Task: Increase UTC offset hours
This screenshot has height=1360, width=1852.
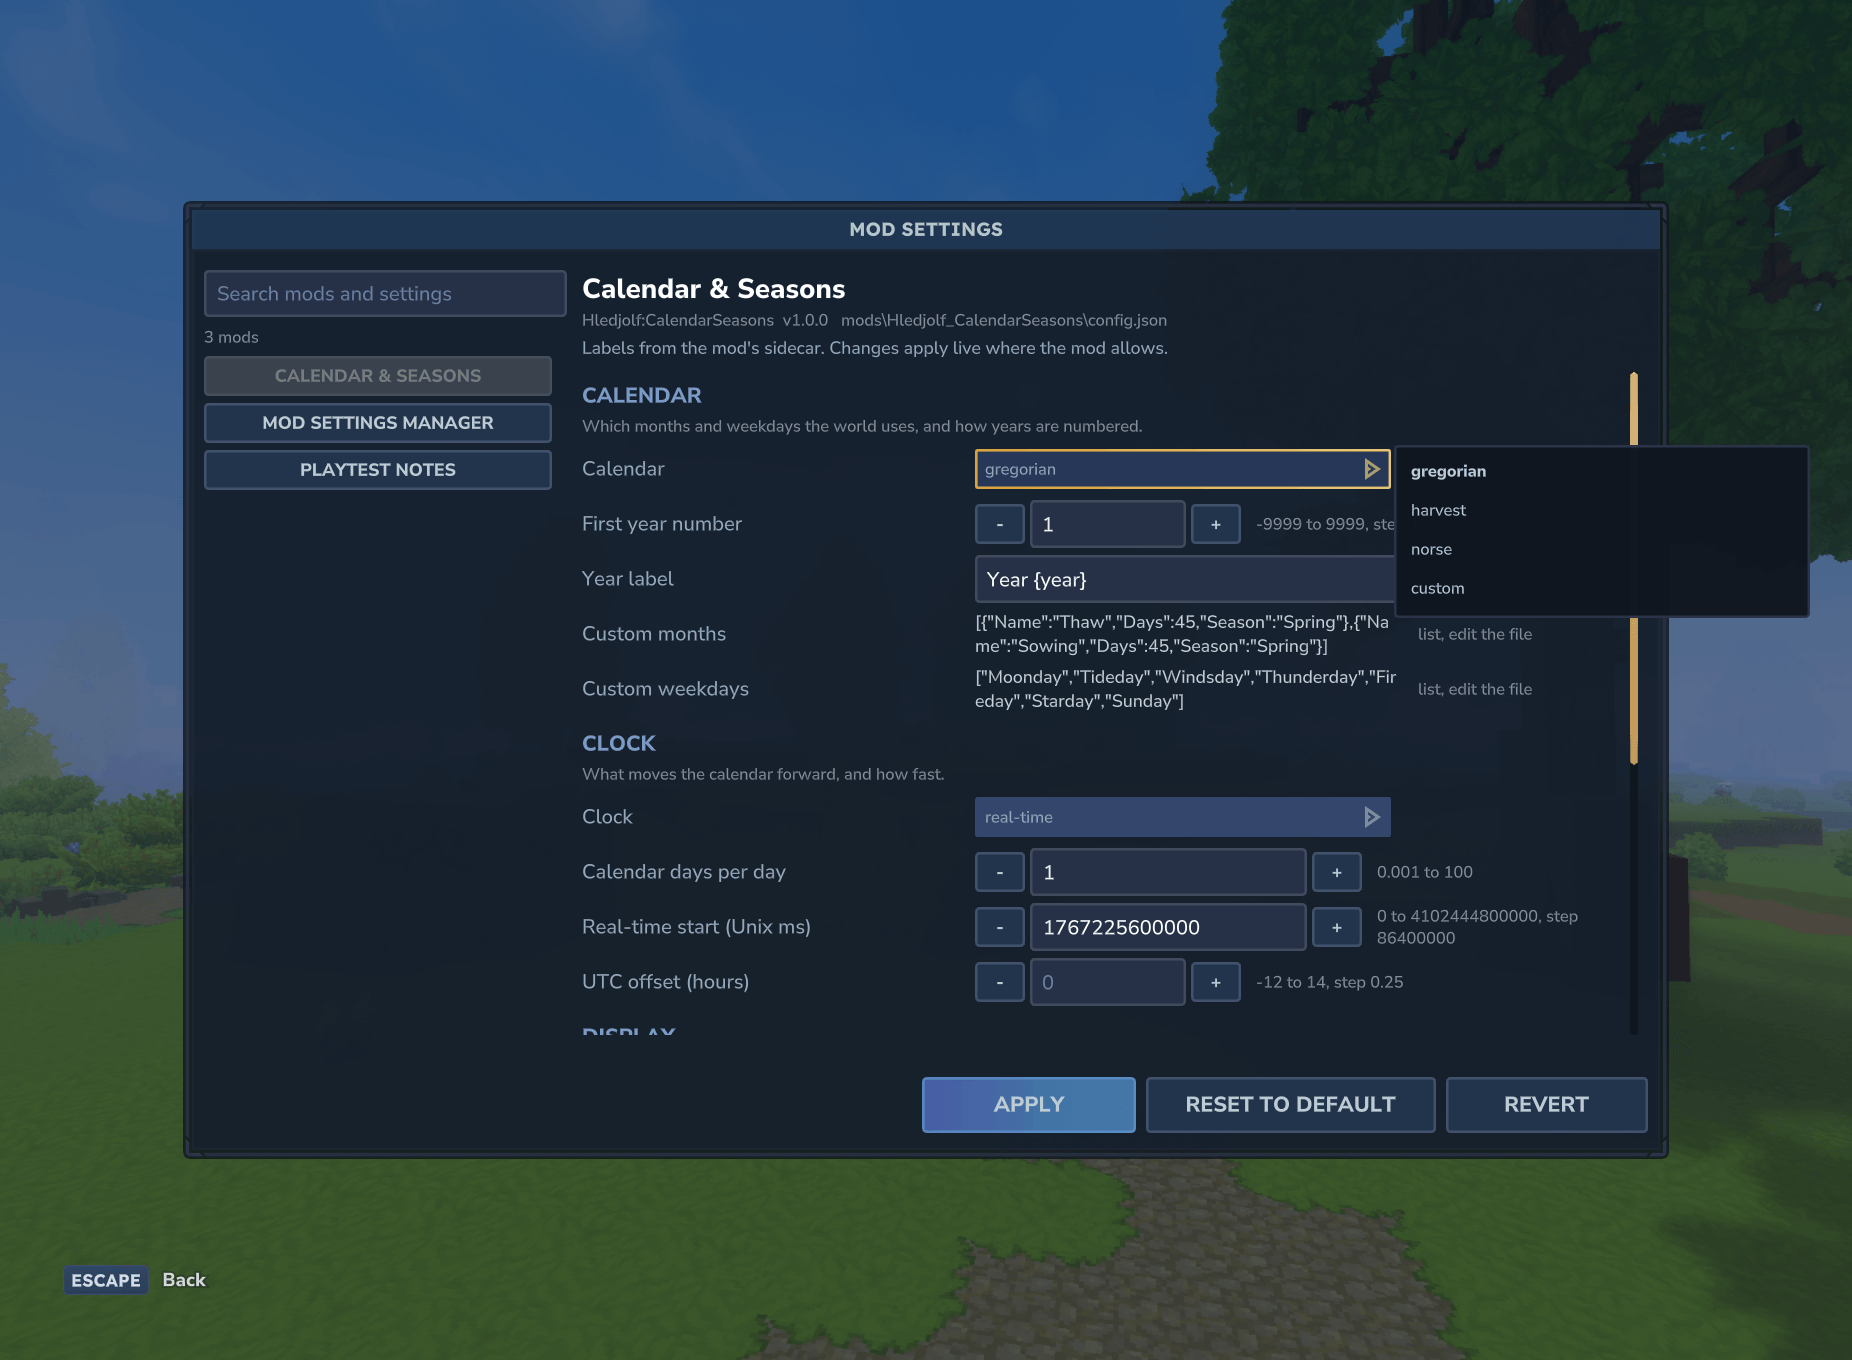Action: coord(1216,982)
